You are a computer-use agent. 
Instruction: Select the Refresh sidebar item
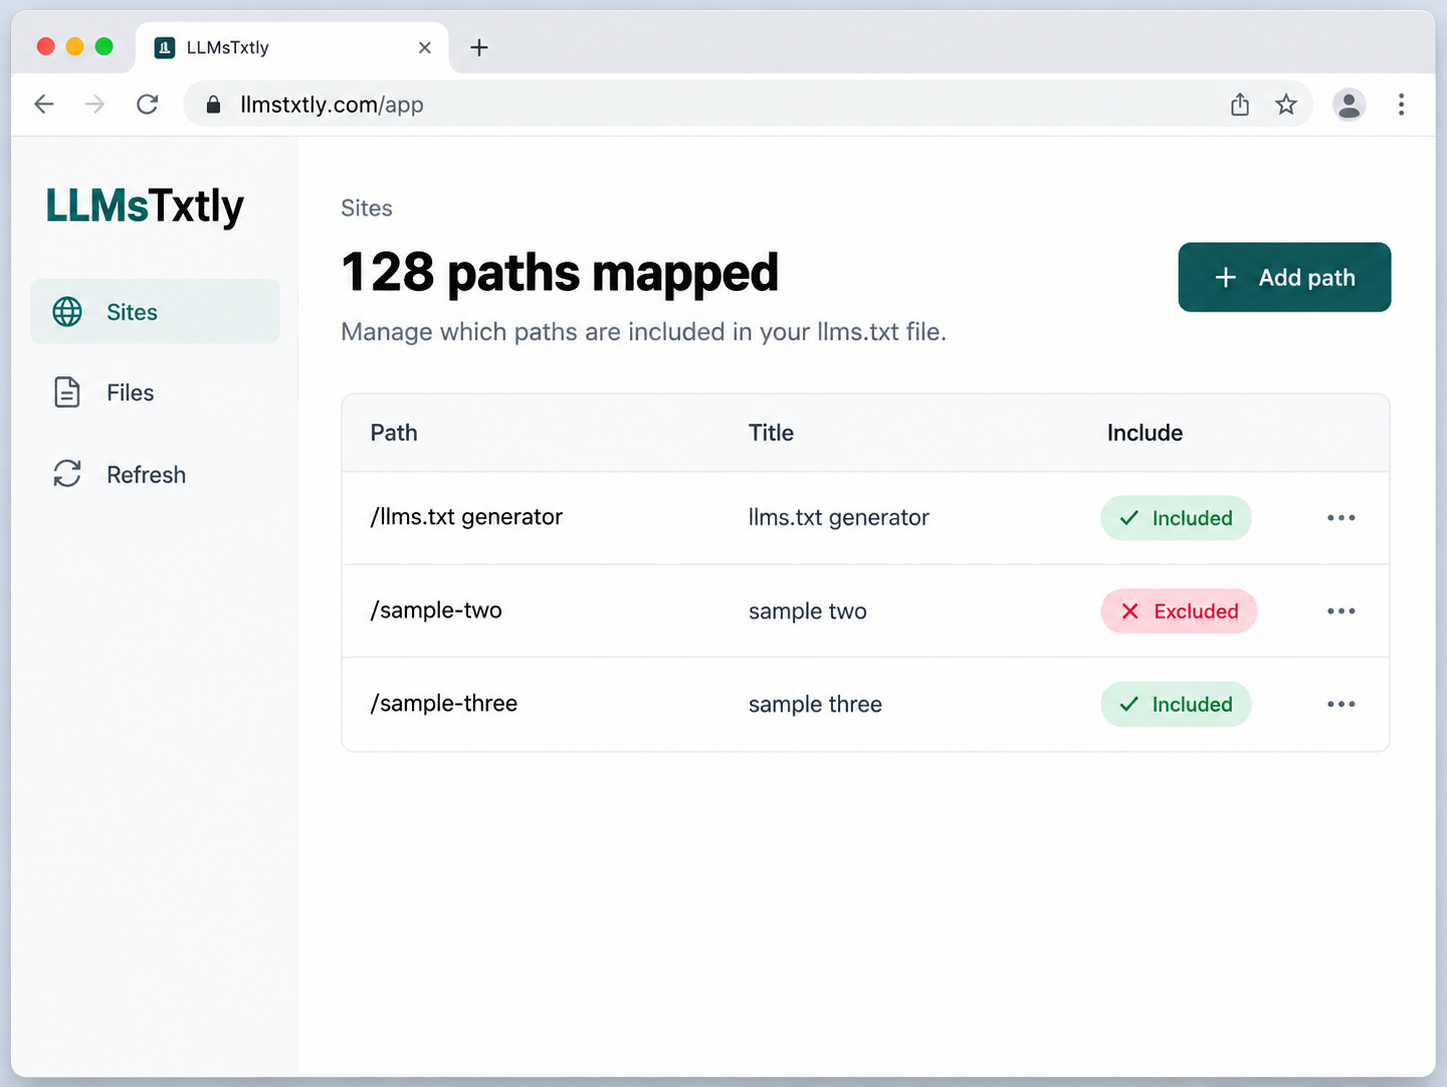point(155,474)
